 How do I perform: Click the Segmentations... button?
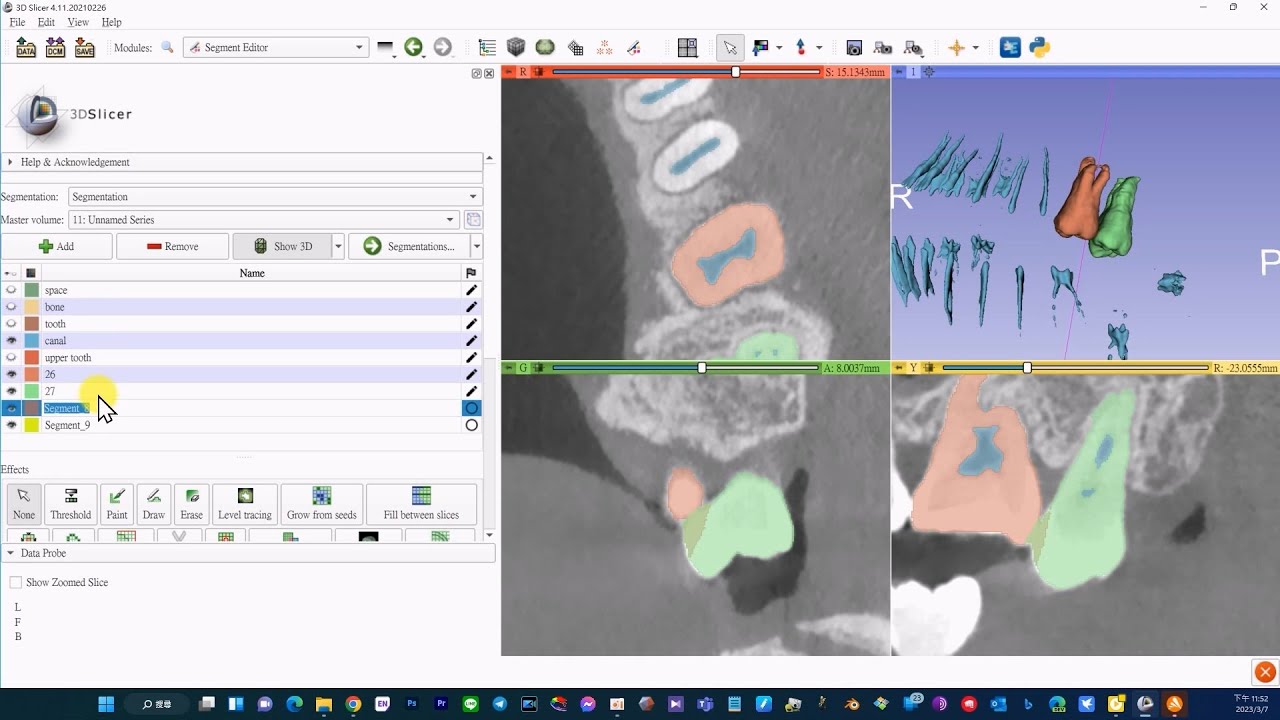point(410,246)
